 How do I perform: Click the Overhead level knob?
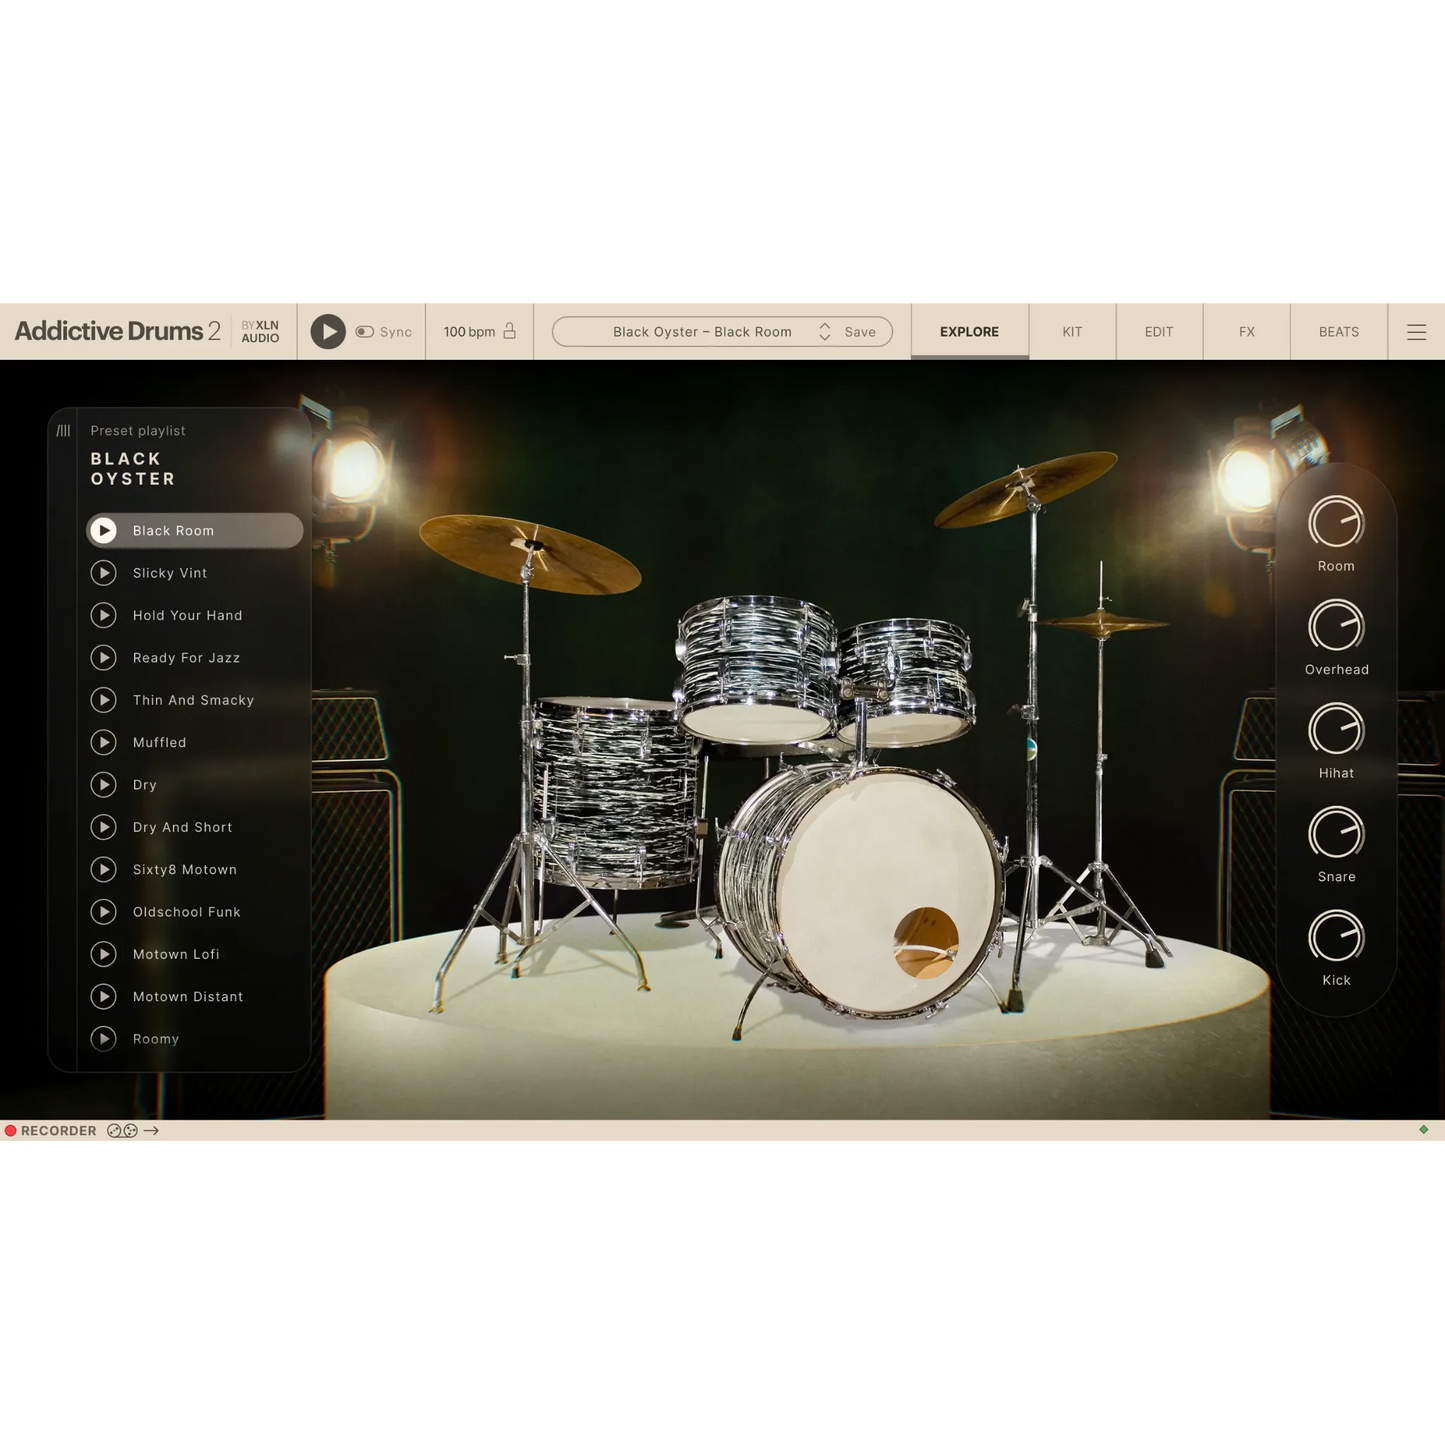pos(1336,626)
